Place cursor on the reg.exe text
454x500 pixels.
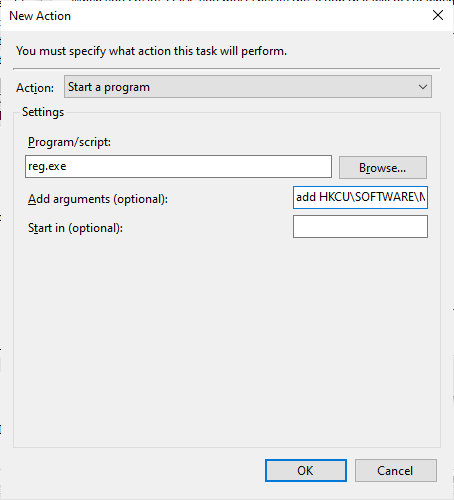click(47, 166)
